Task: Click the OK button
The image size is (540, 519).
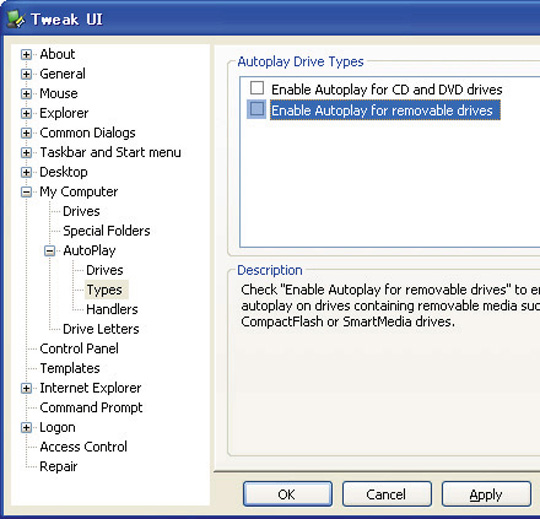Action: (288, 494)
